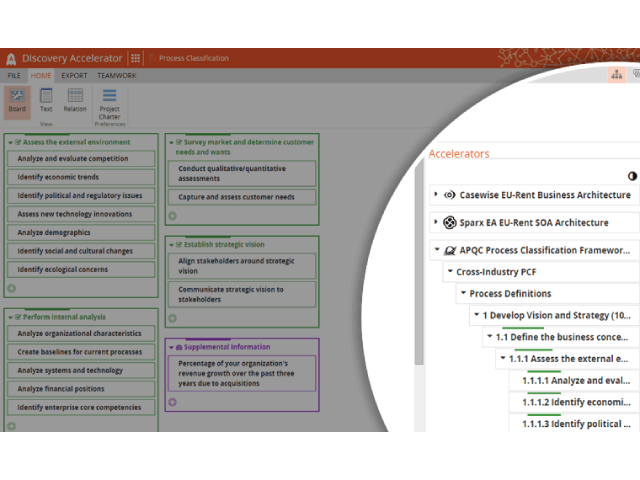Open the FILE menu
Image resolution: width=640 pixels, height=480 pixels.
coord(14,76)
